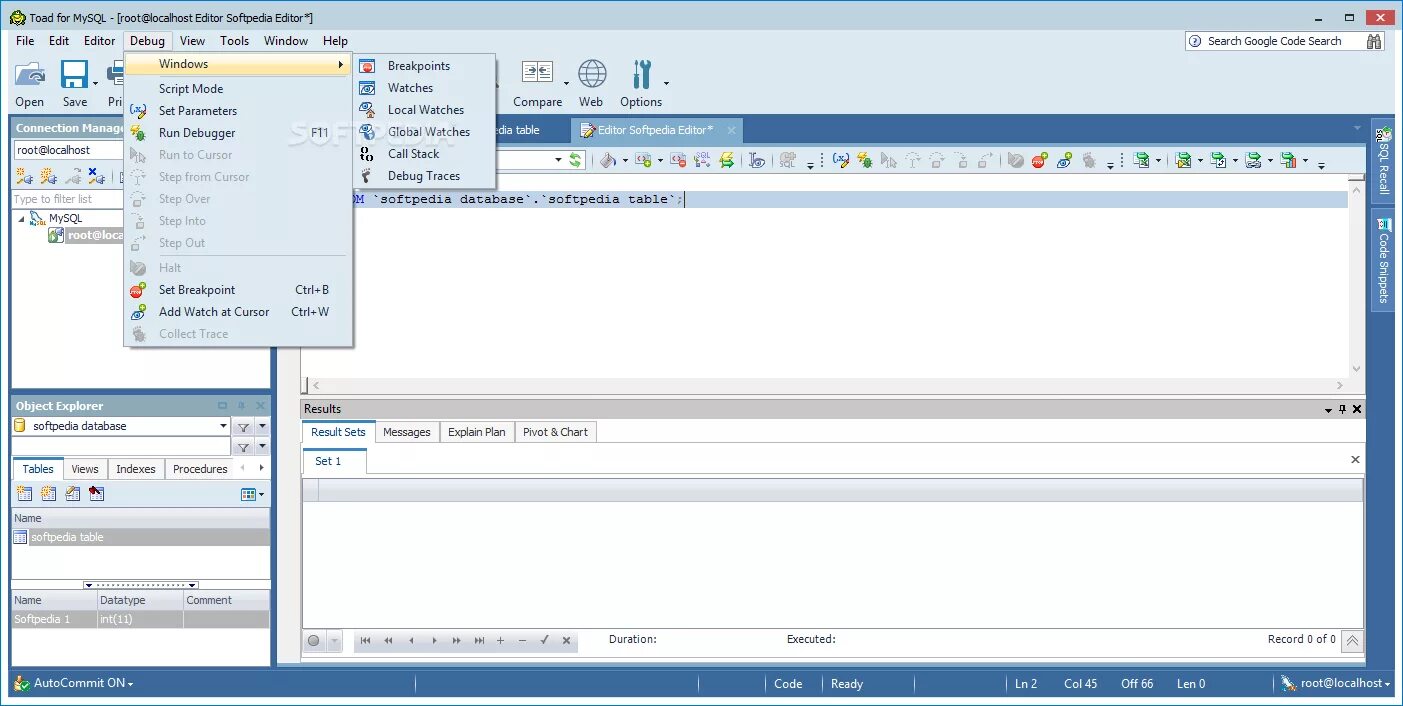1403x706 pixels.
Task: Open the Code Snippets side panel
Action: point(1383,260)
